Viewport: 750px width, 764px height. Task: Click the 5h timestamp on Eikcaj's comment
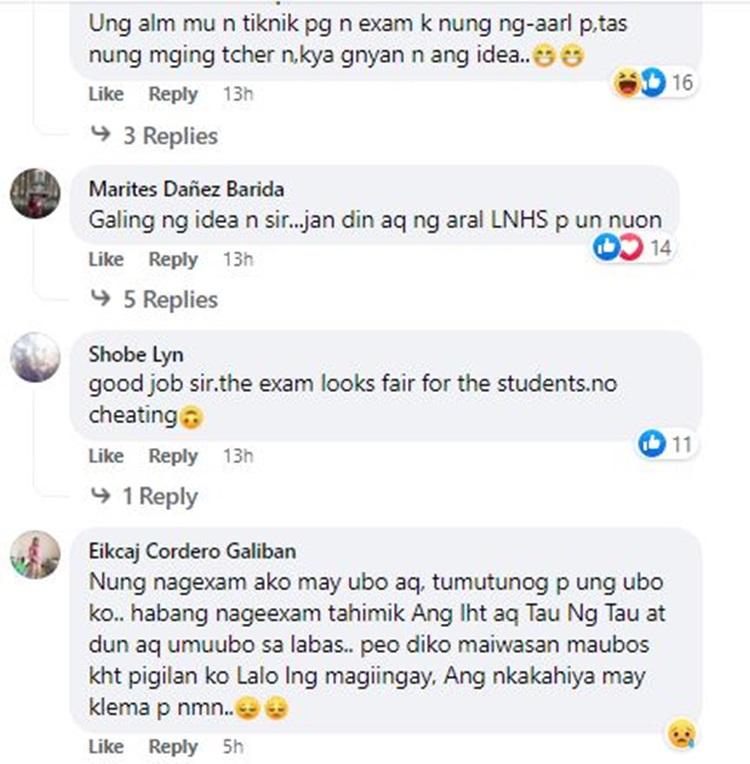tap(233, 746)
